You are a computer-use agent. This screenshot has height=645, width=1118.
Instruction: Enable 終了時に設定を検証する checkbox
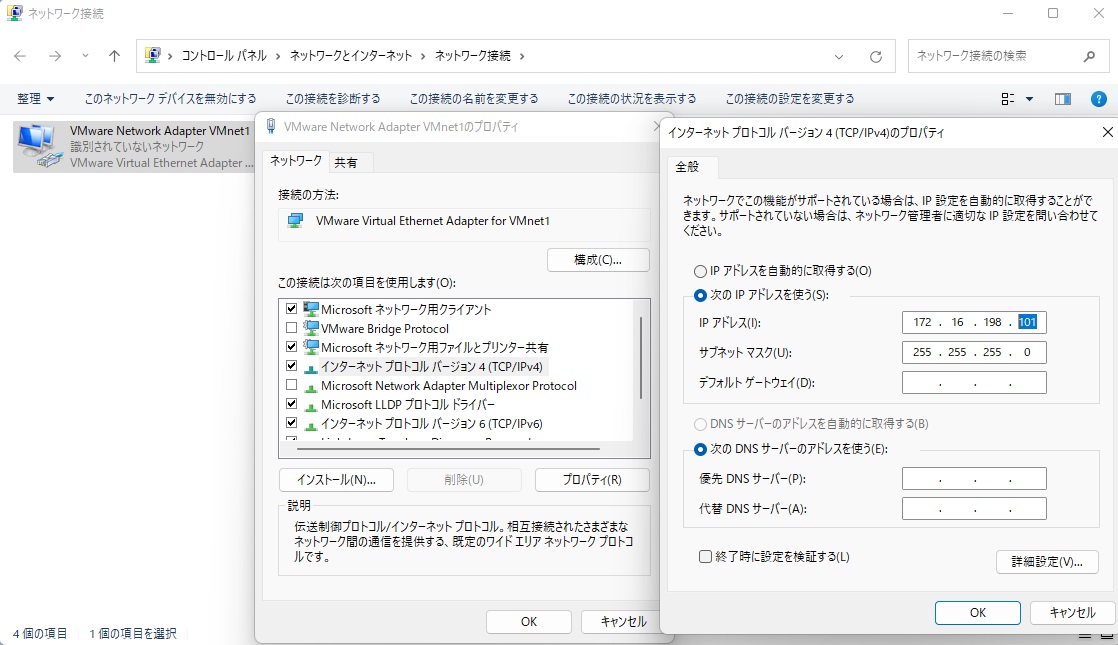point(705,557)
